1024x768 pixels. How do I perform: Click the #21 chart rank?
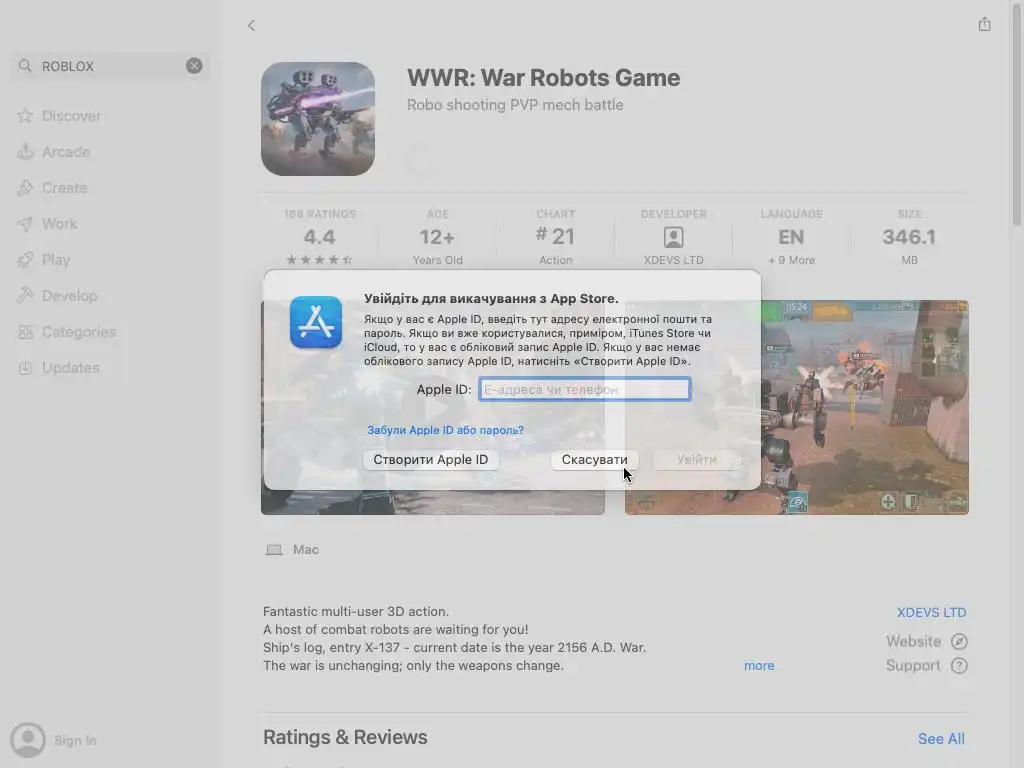(555, 236)
